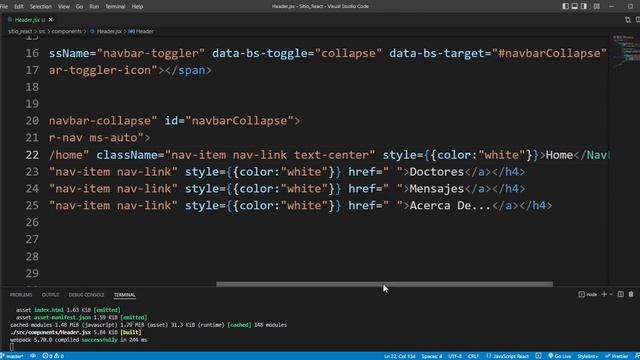Click the Prettier status item

click(x=617, y=356)
